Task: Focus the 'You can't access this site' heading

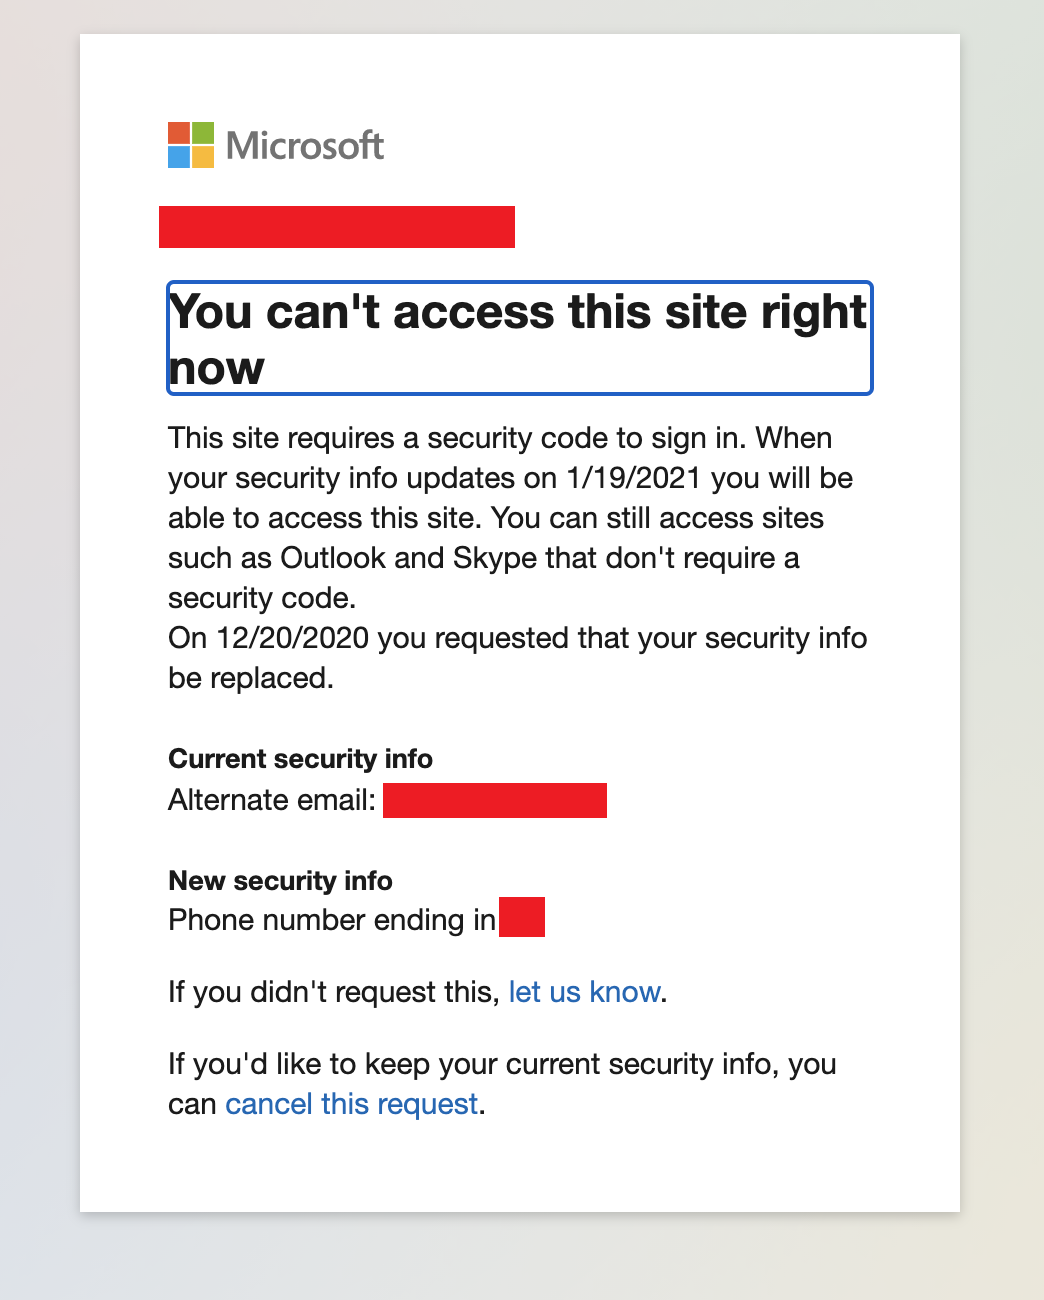Action: 519,339
